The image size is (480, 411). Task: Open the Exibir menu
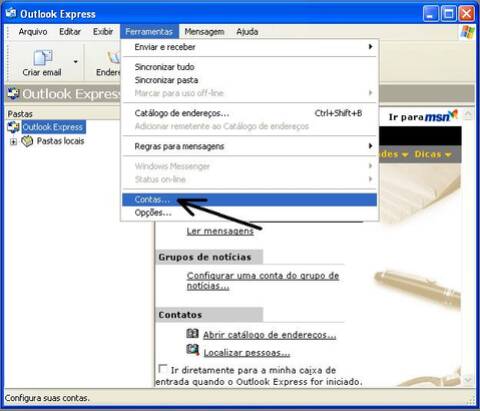(x=103, y=32)
